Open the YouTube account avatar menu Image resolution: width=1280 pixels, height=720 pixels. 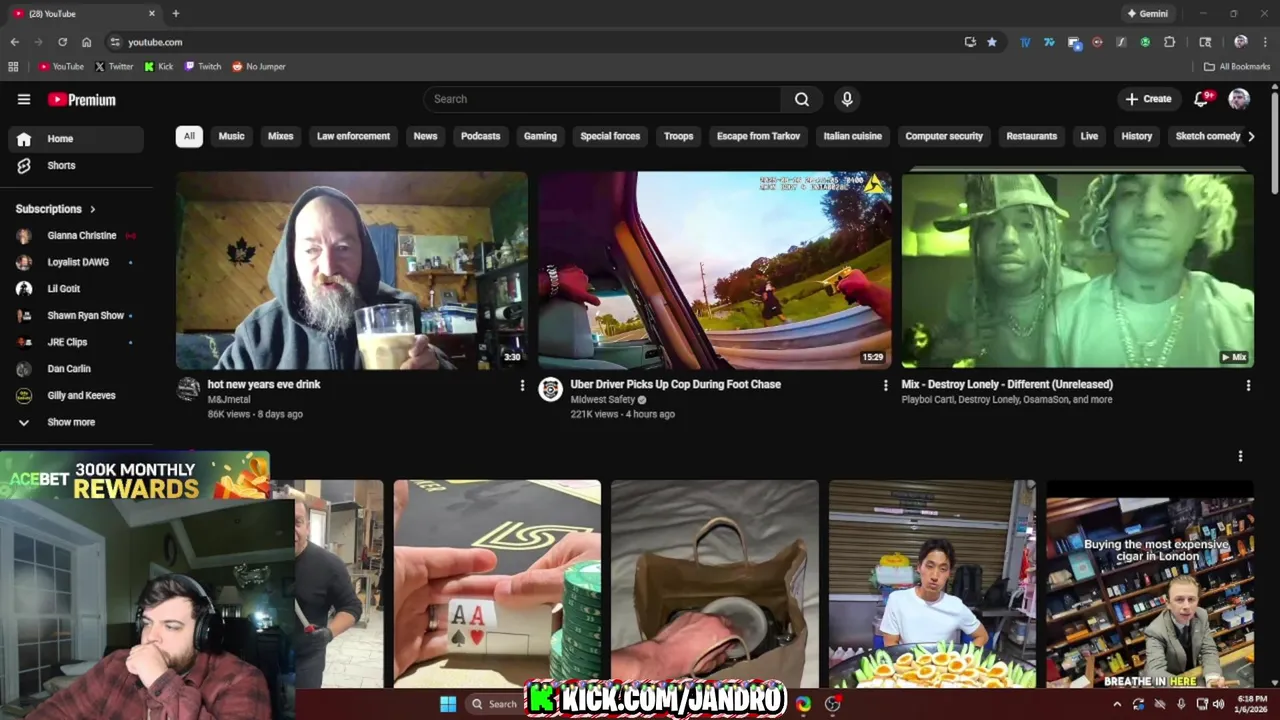(1239, 99)
